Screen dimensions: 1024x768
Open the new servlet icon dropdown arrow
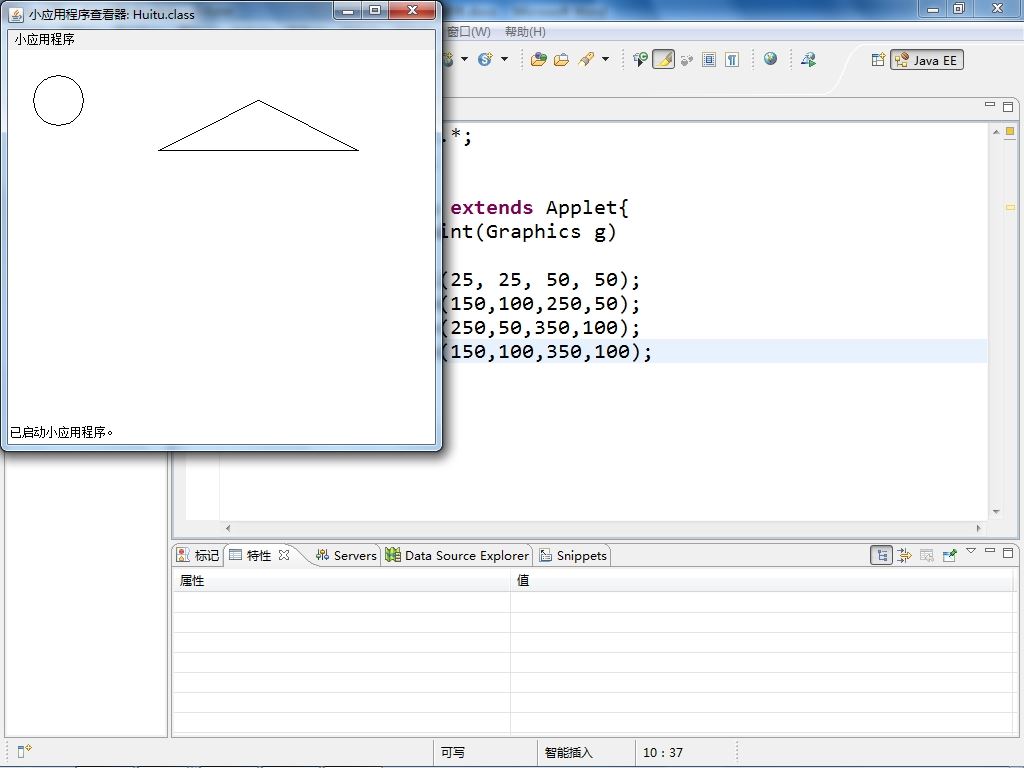504,59
